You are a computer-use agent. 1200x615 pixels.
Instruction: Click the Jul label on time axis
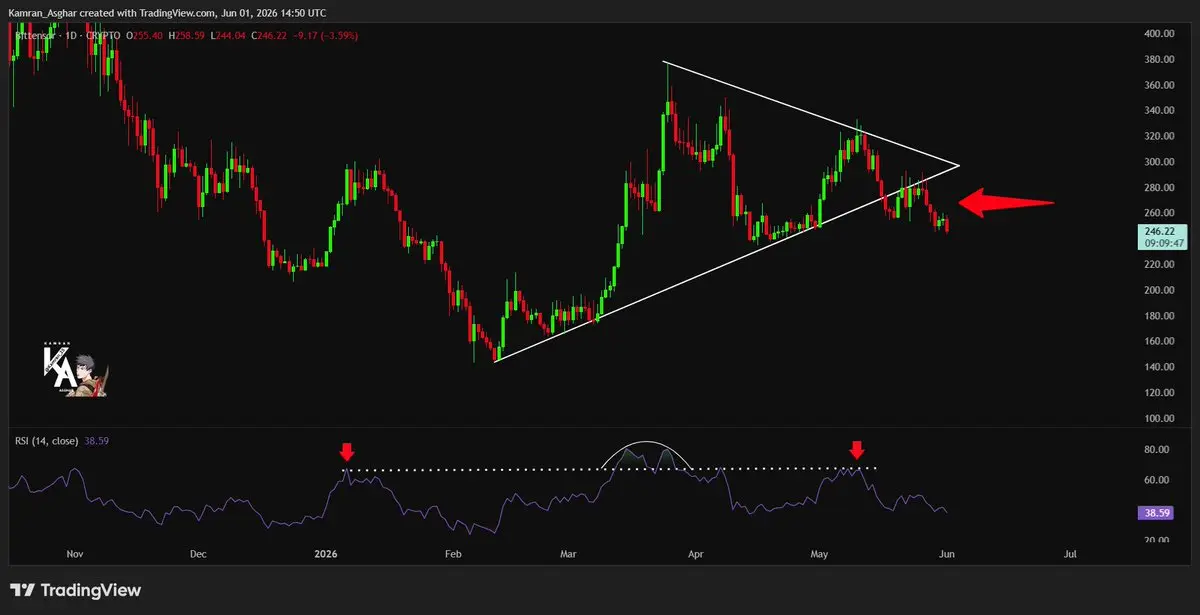click(1071, 553)
